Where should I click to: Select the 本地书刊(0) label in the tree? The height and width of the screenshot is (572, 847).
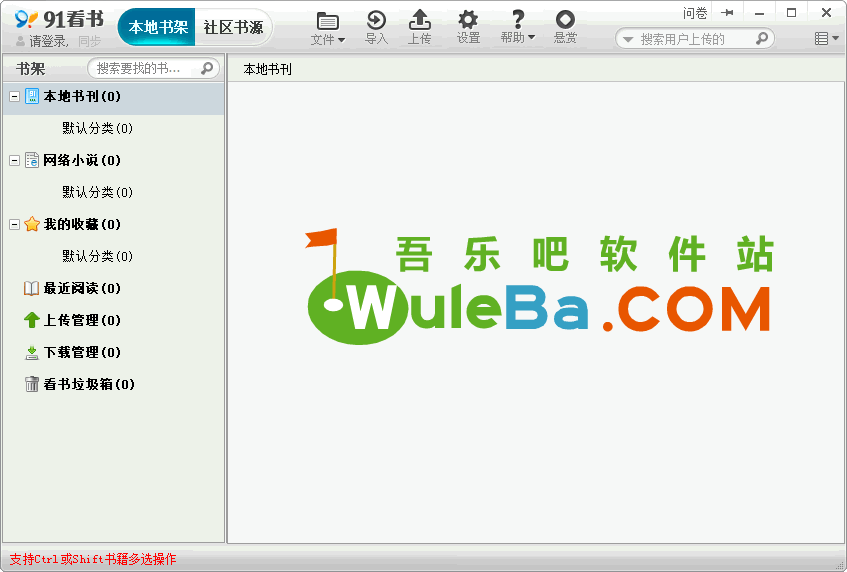pos(82,97)
